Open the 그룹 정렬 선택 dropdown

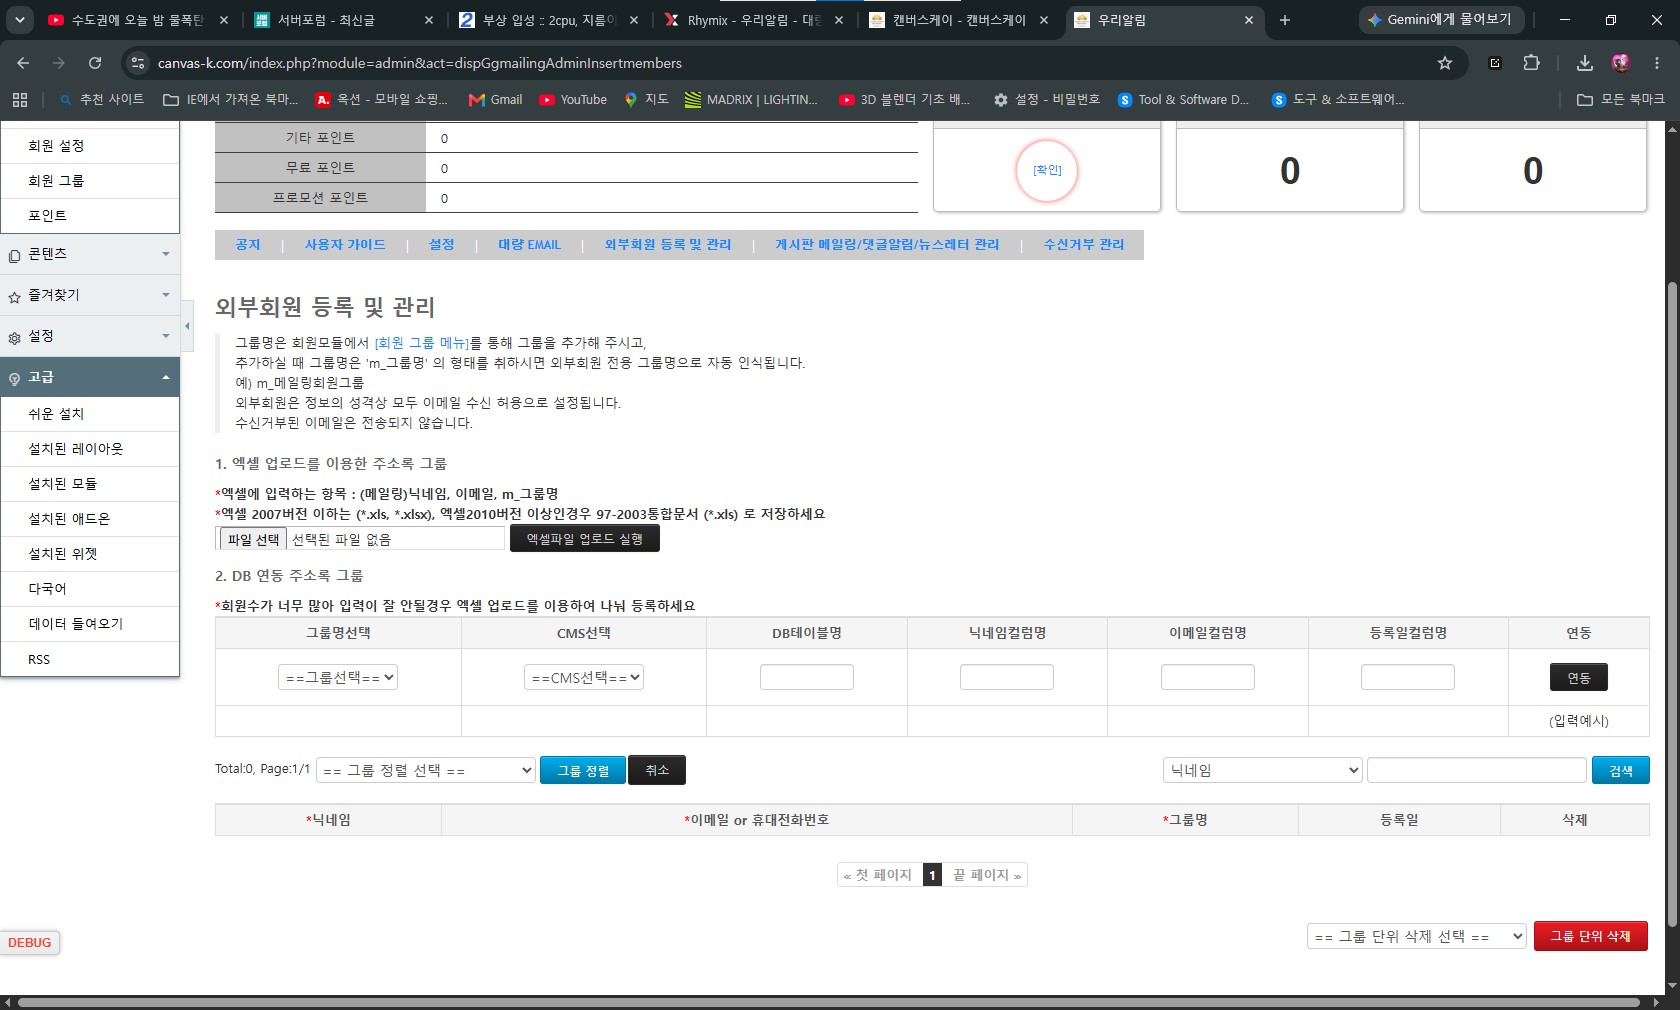[426, 770]
